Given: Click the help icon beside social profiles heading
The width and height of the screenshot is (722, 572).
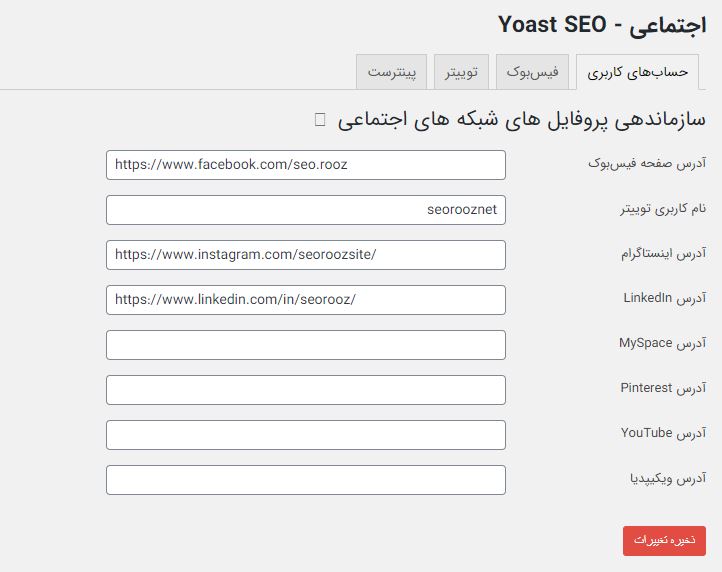Looking at the screenshot, I should [x=320, y=119].
